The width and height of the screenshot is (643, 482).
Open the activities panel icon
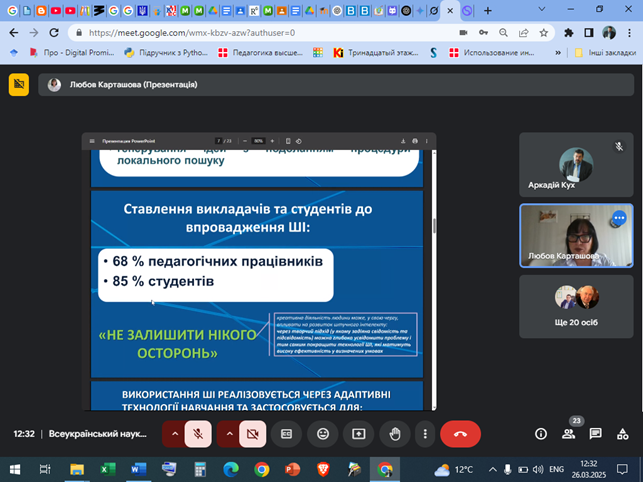[622, 434]
